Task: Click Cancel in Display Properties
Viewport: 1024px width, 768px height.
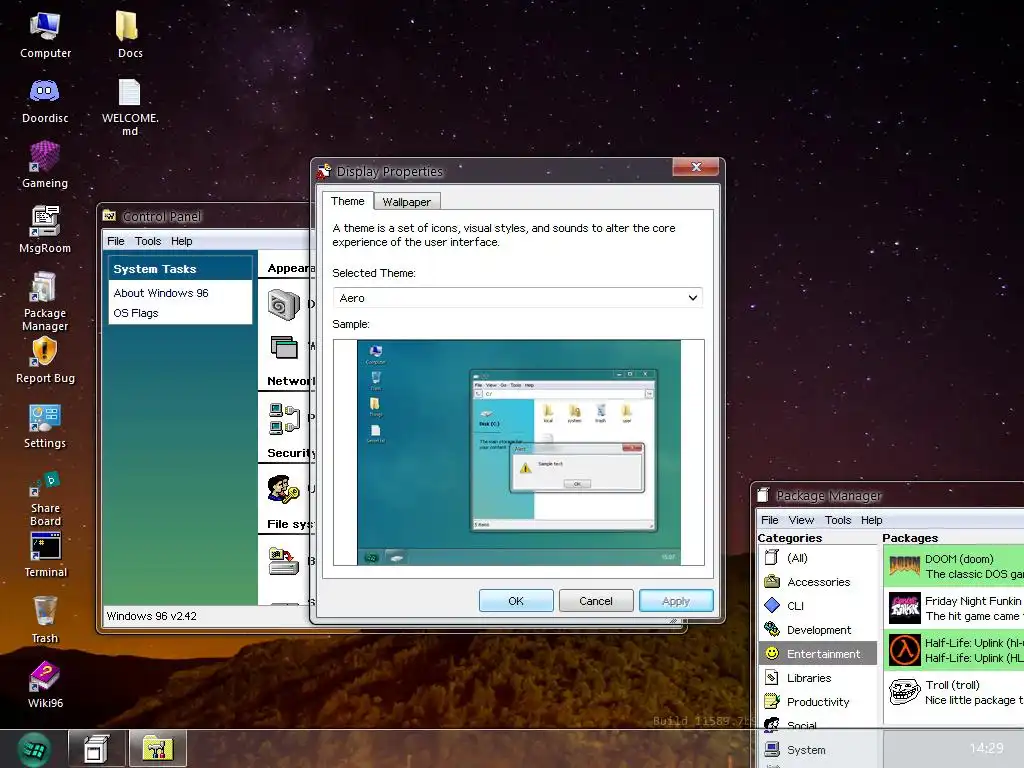Action: point(596,601)
